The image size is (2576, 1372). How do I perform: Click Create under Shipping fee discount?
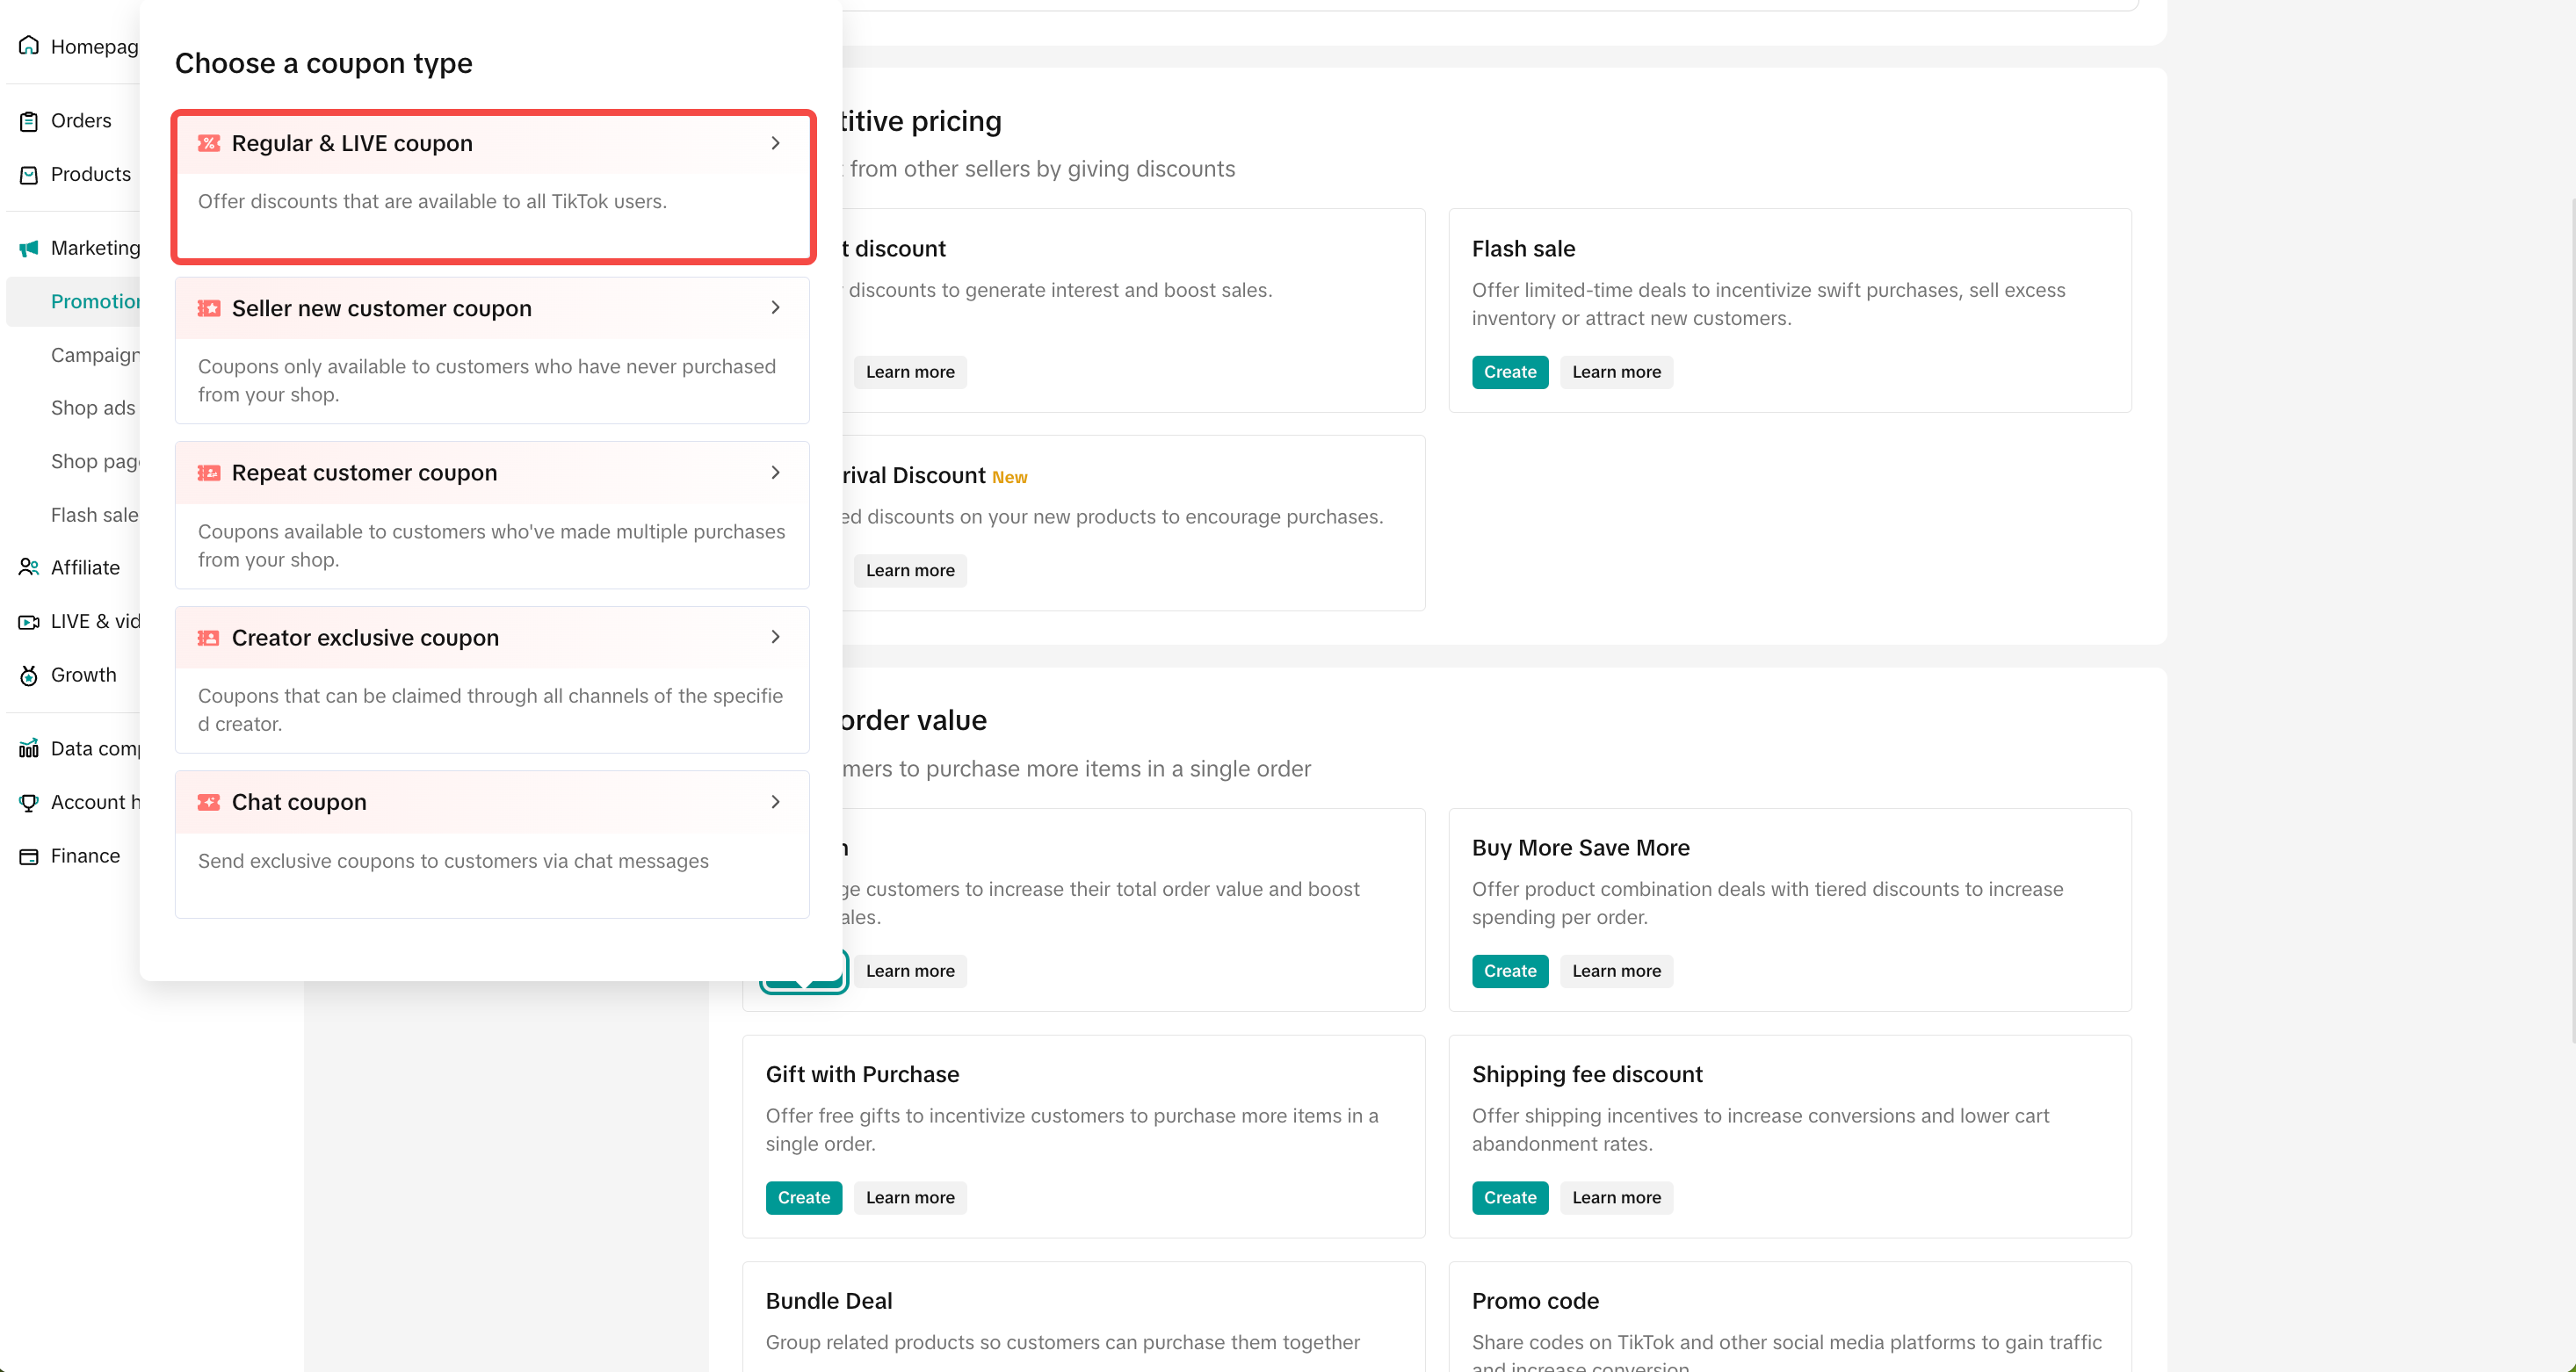[x=1509, y=1197]
